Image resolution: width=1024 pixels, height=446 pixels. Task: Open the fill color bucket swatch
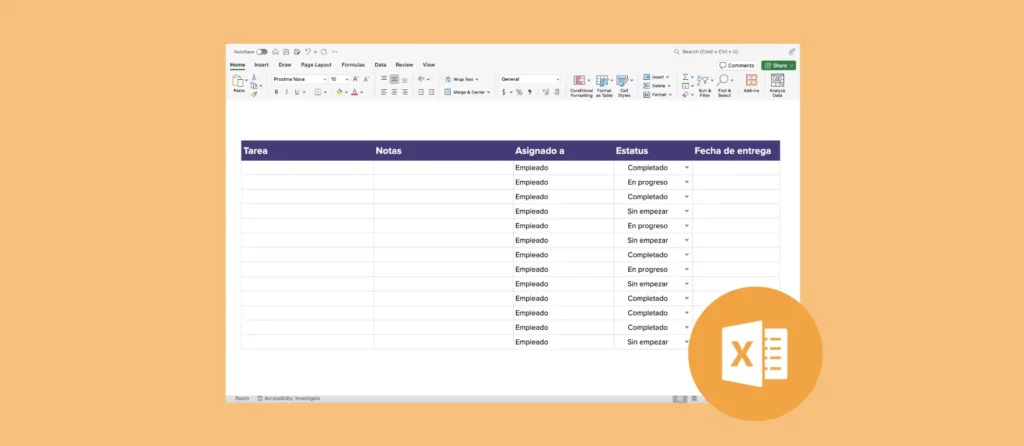(340, 92)
